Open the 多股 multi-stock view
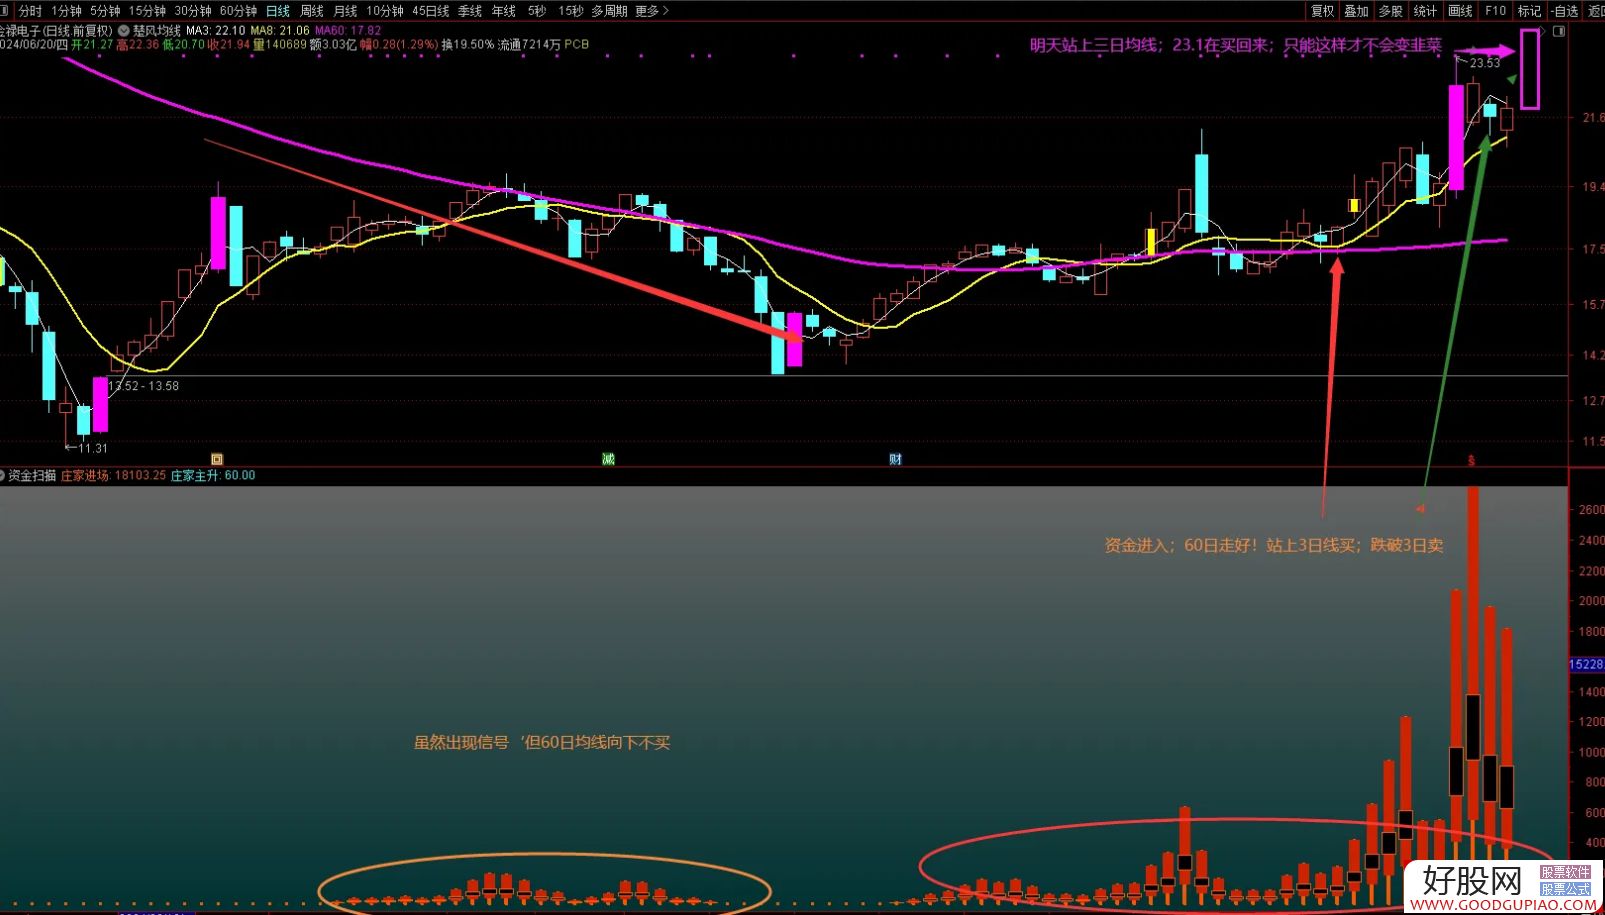Viewport: 1605px width, 915px height. coord(1391,11)
